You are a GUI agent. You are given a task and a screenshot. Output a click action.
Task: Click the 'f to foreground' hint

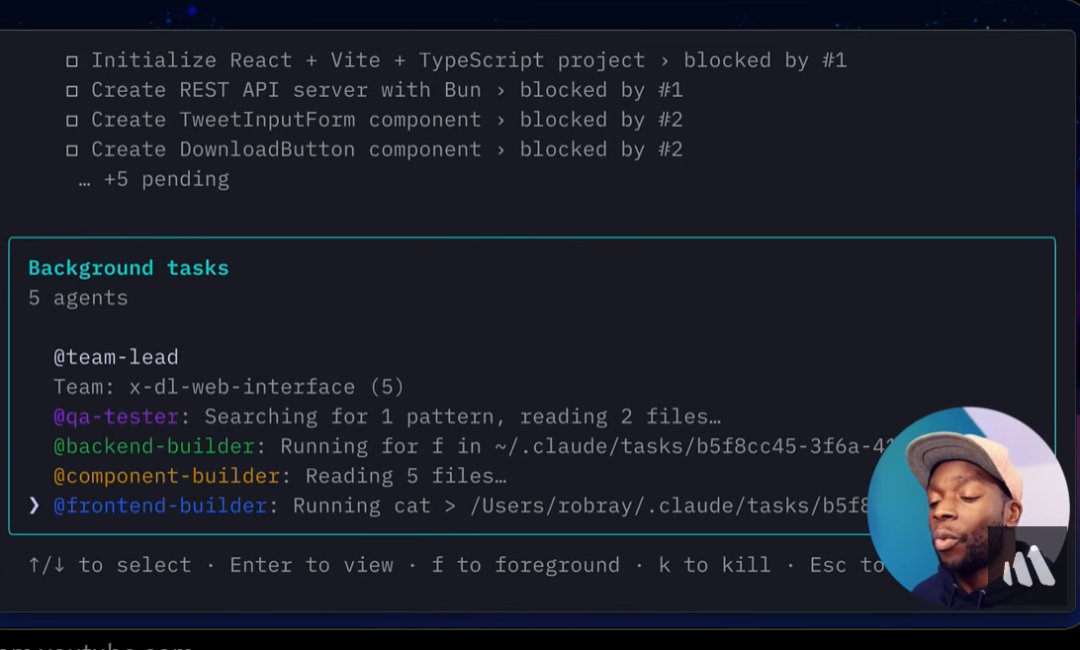tap(525, 565)
